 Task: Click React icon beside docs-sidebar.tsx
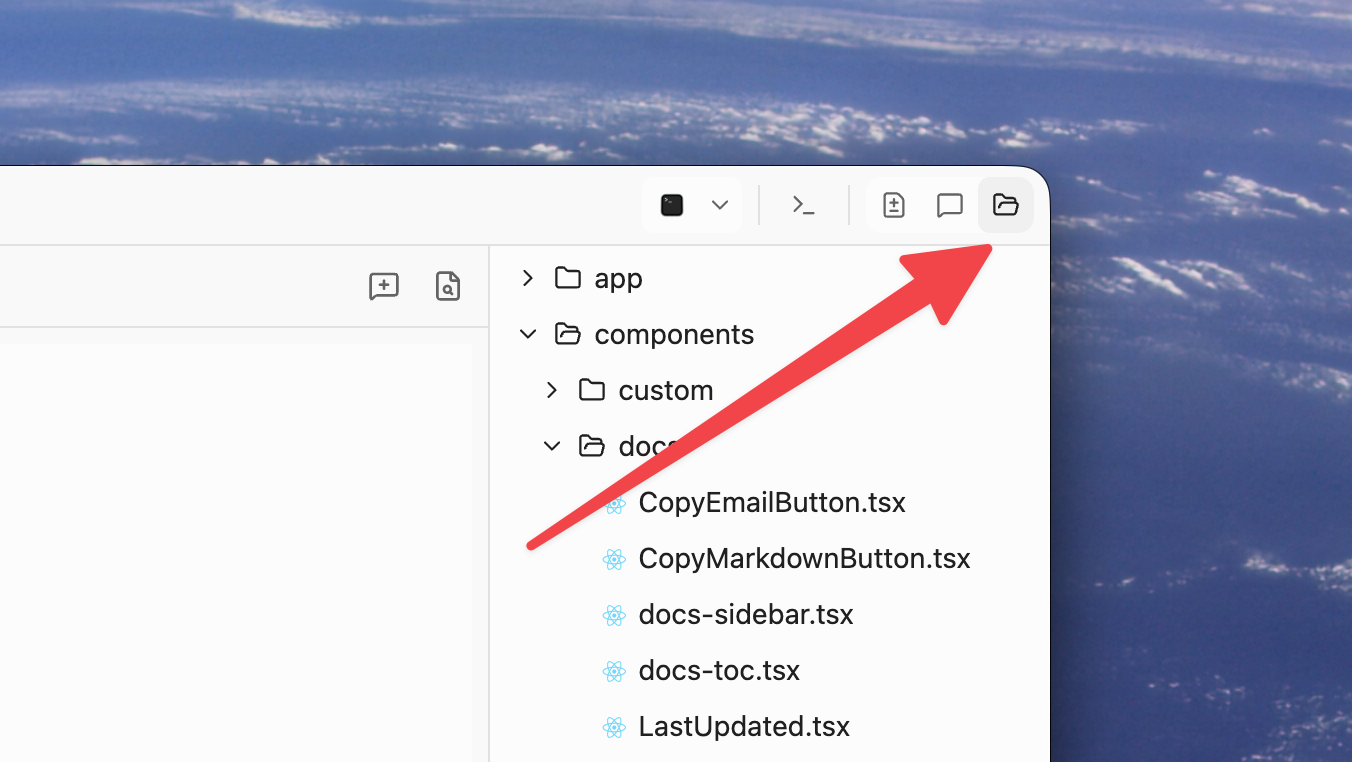615,615
